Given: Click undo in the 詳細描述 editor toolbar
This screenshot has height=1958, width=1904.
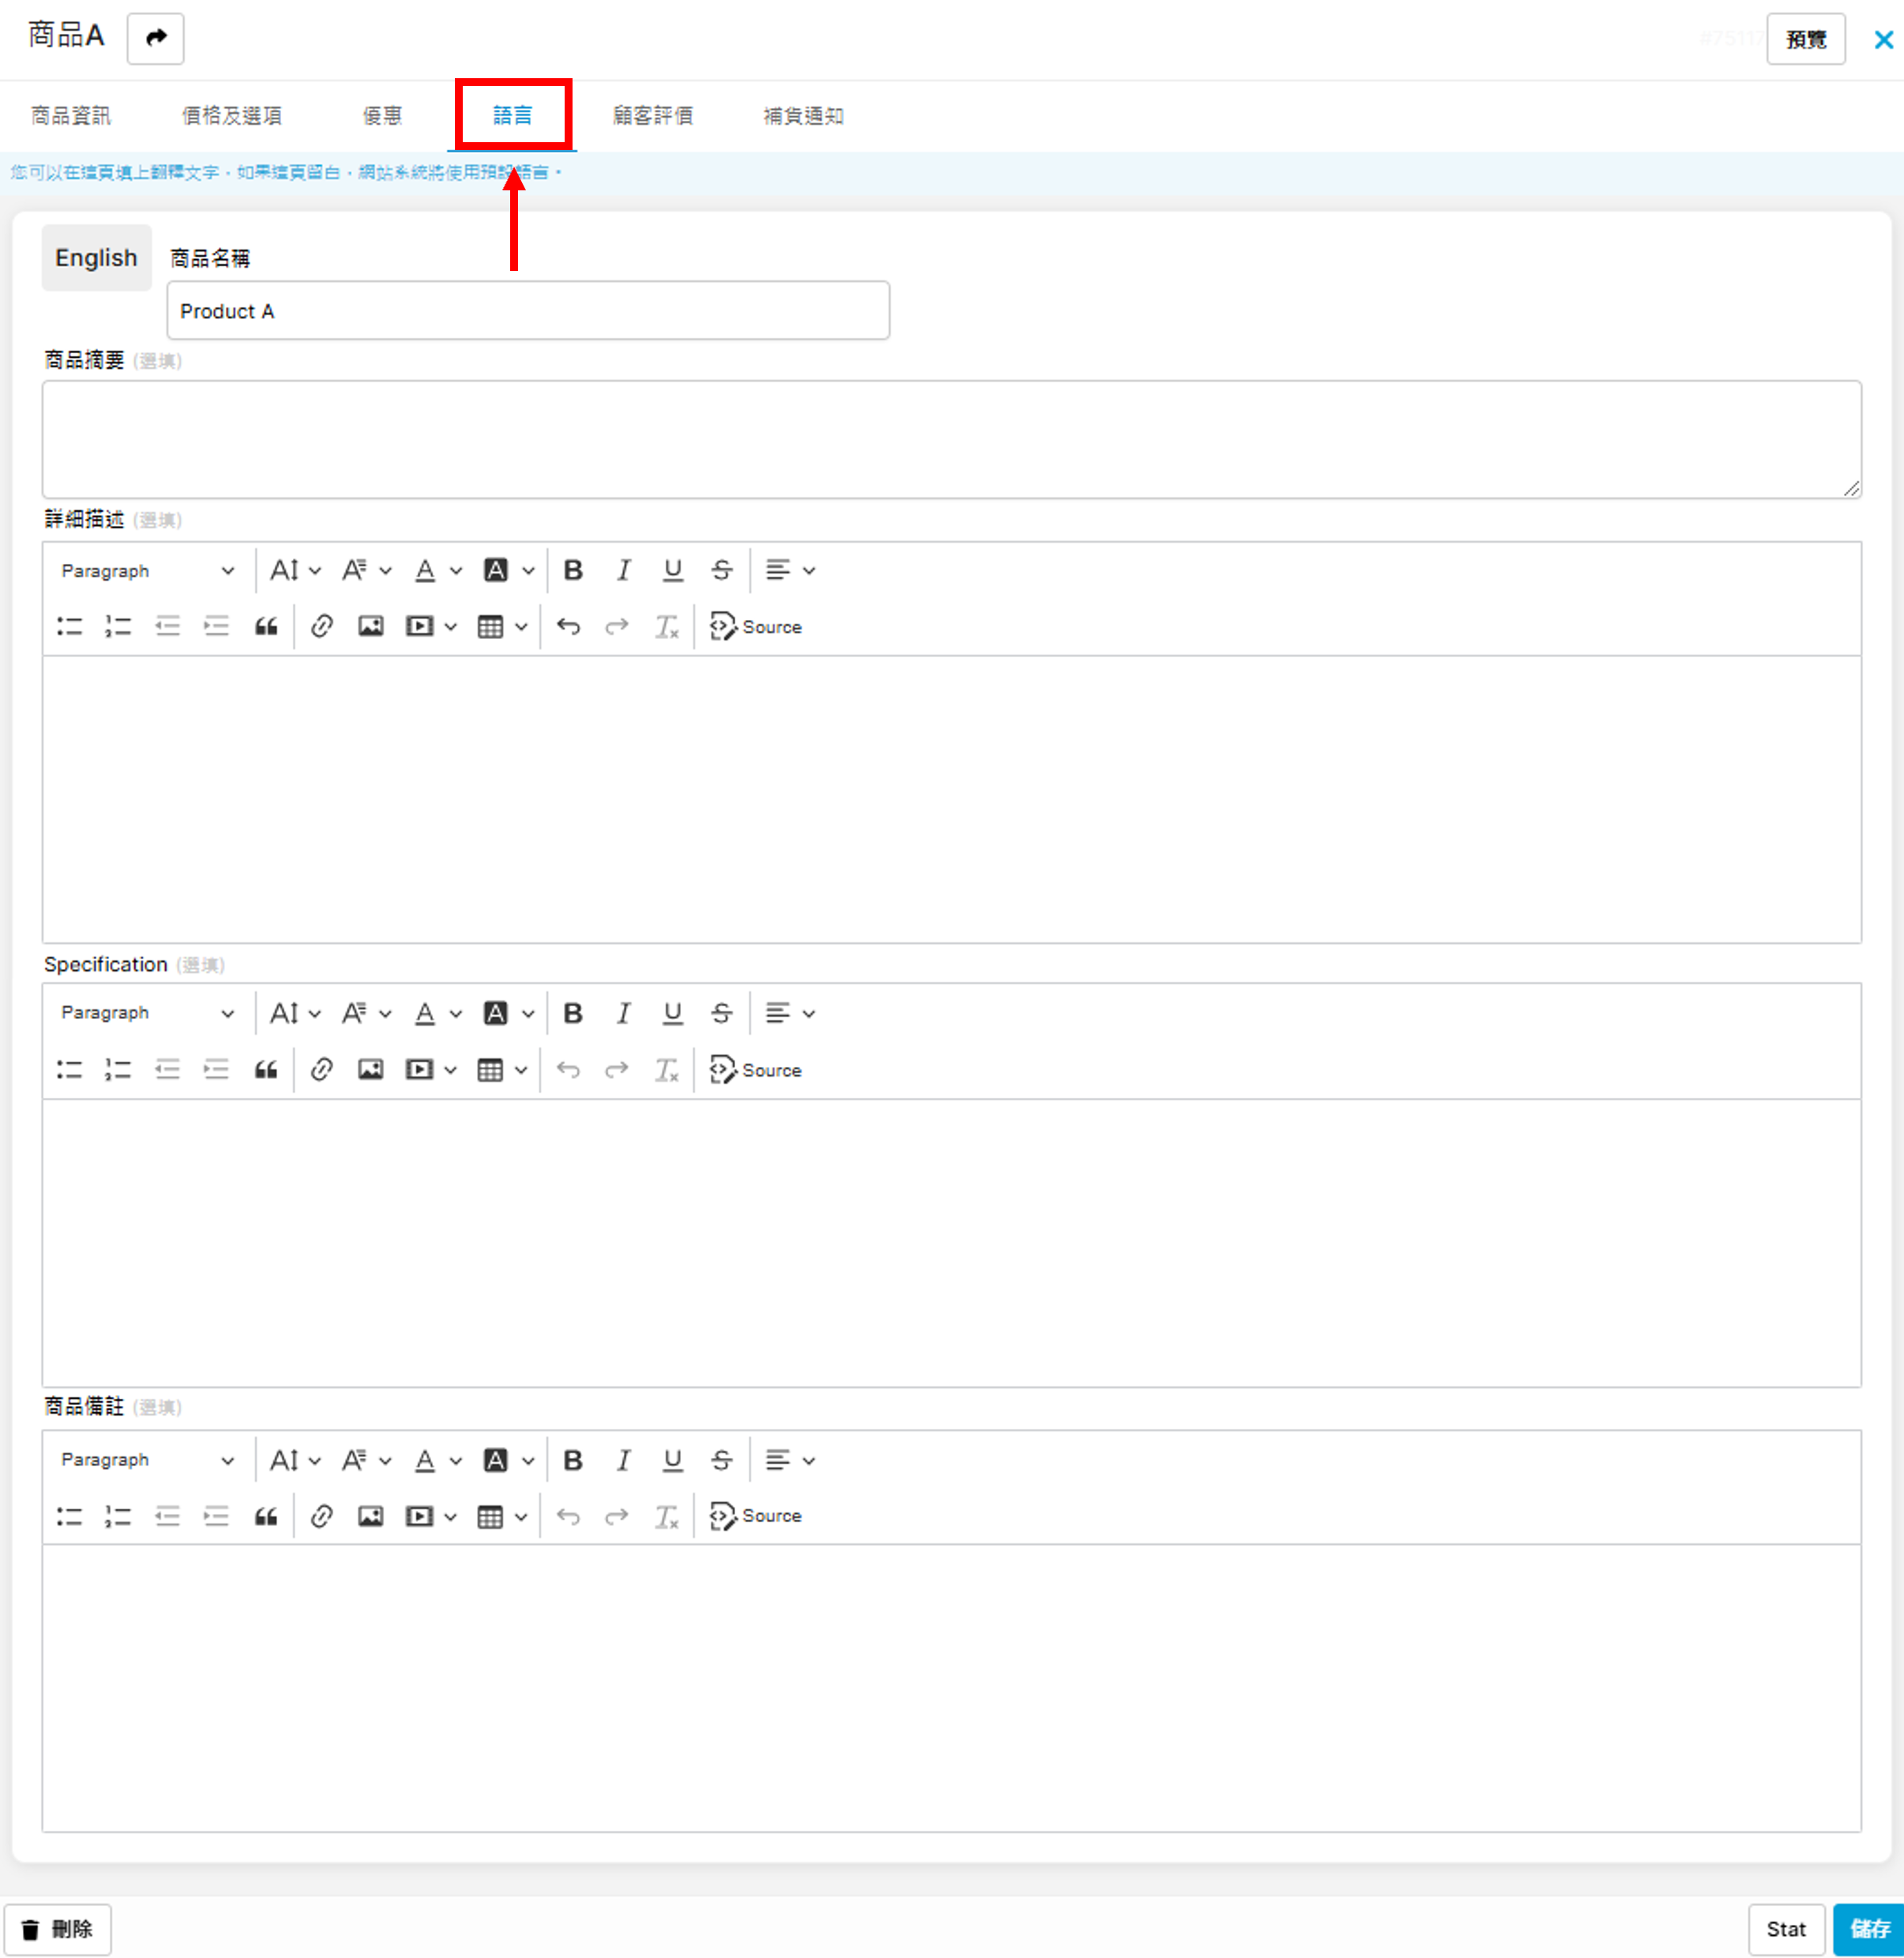Looking at the screenshot, I should pyautogui.click(x=568, y=627).
